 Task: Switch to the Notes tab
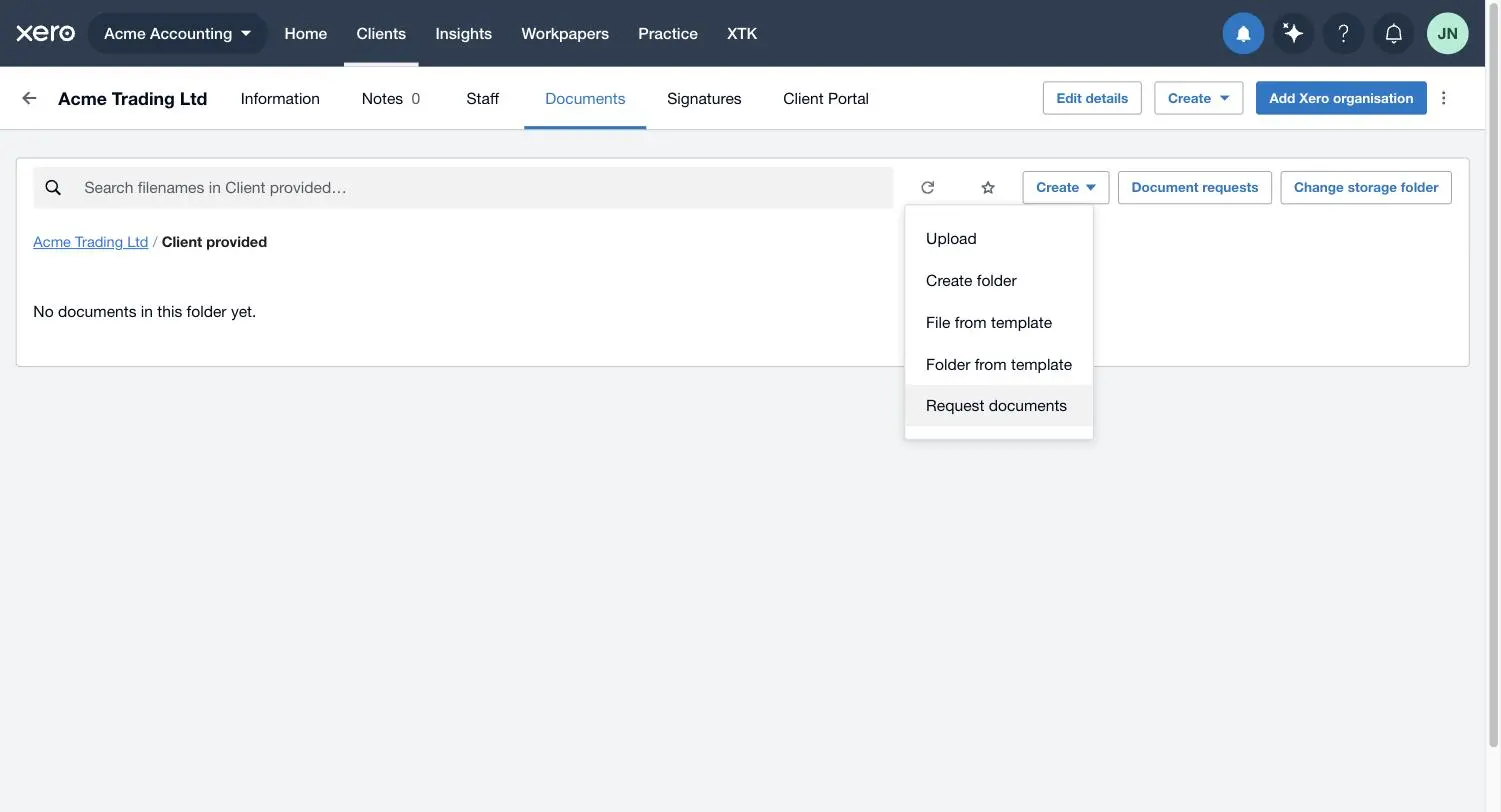pyautogui.click(x=391, y=98)
